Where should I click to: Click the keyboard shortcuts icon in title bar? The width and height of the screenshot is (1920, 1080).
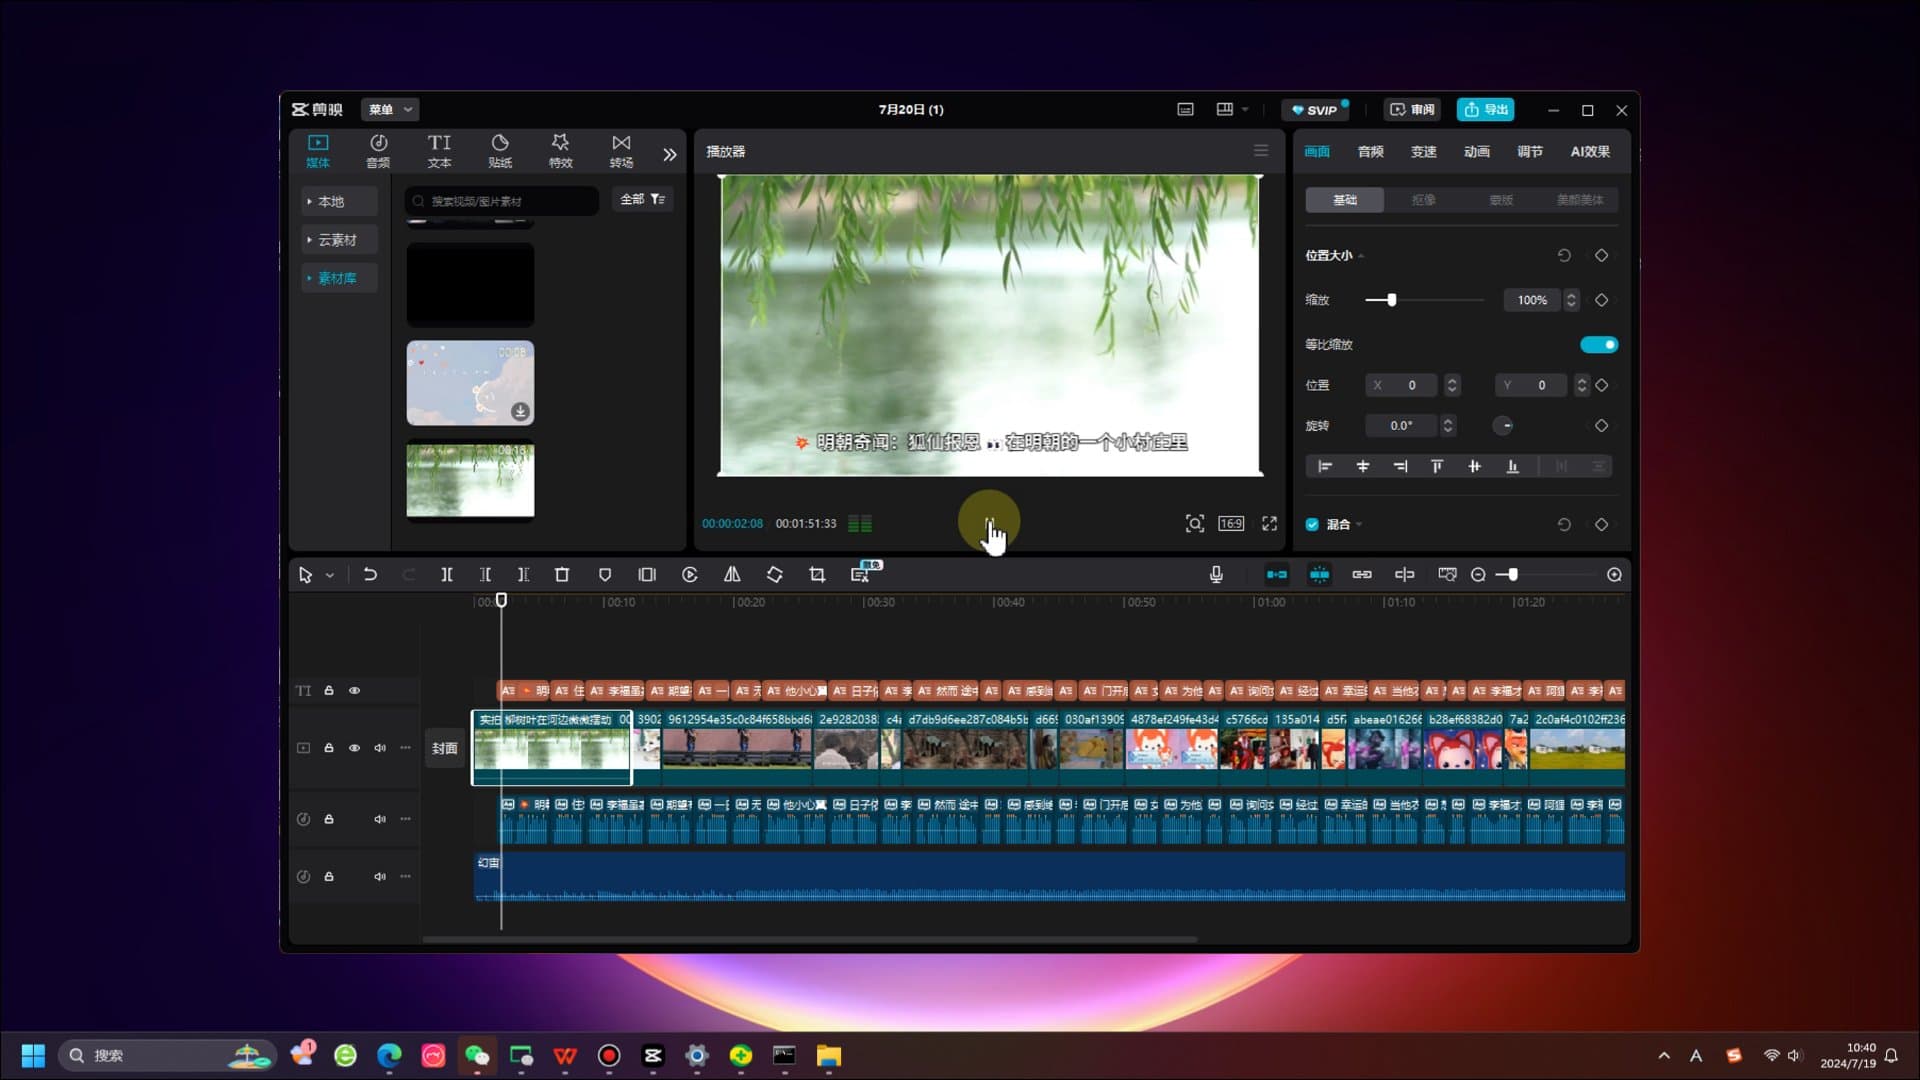[1185, 110]
